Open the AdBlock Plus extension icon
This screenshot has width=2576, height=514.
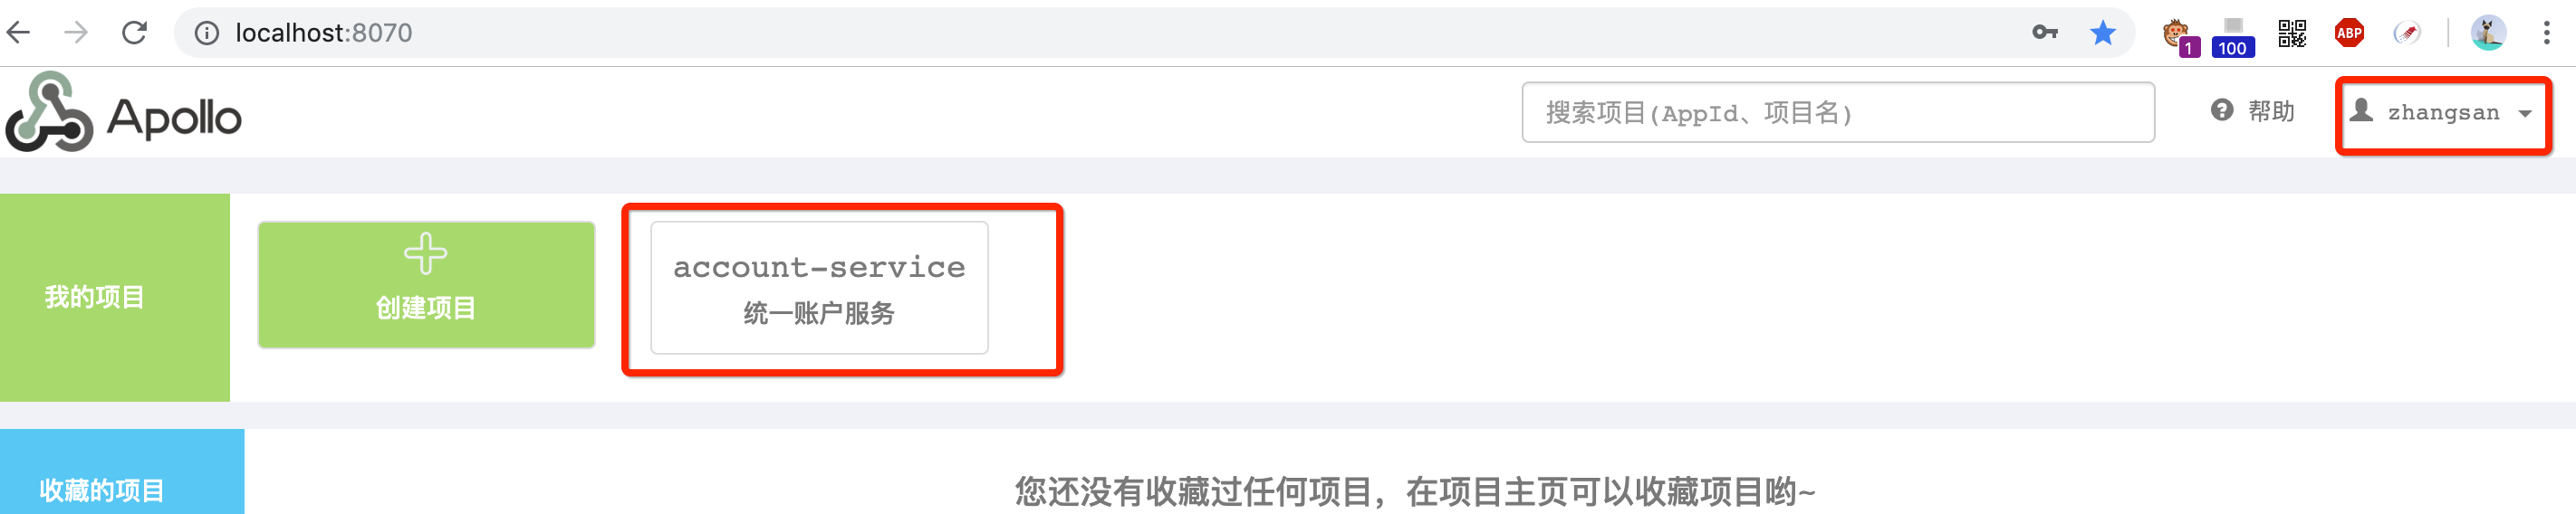pyautogui.click(x=2349, y=33)
